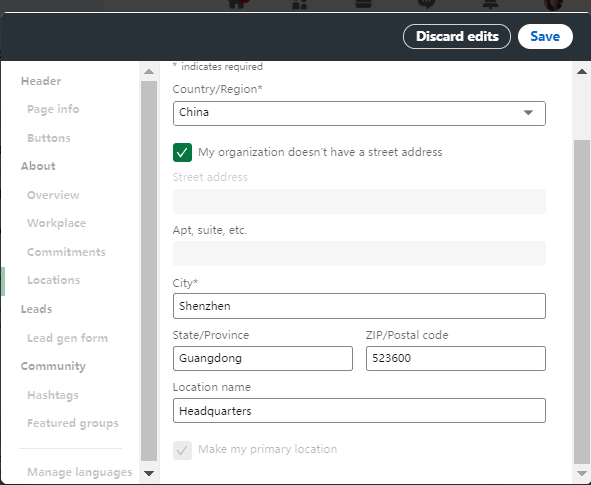Open the Lead gen form section
Screen dimensions: 591x485
pos(67,338)
